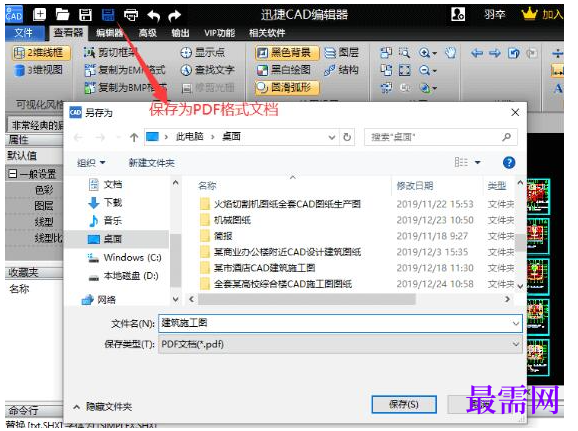Toggle the 2维线框 wireframe view mode
Screen dimensions: 578x431
41,53
